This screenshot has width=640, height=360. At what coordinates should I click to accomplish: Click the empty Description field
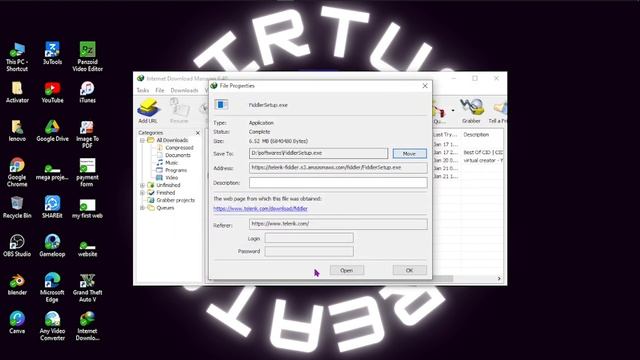338,182
